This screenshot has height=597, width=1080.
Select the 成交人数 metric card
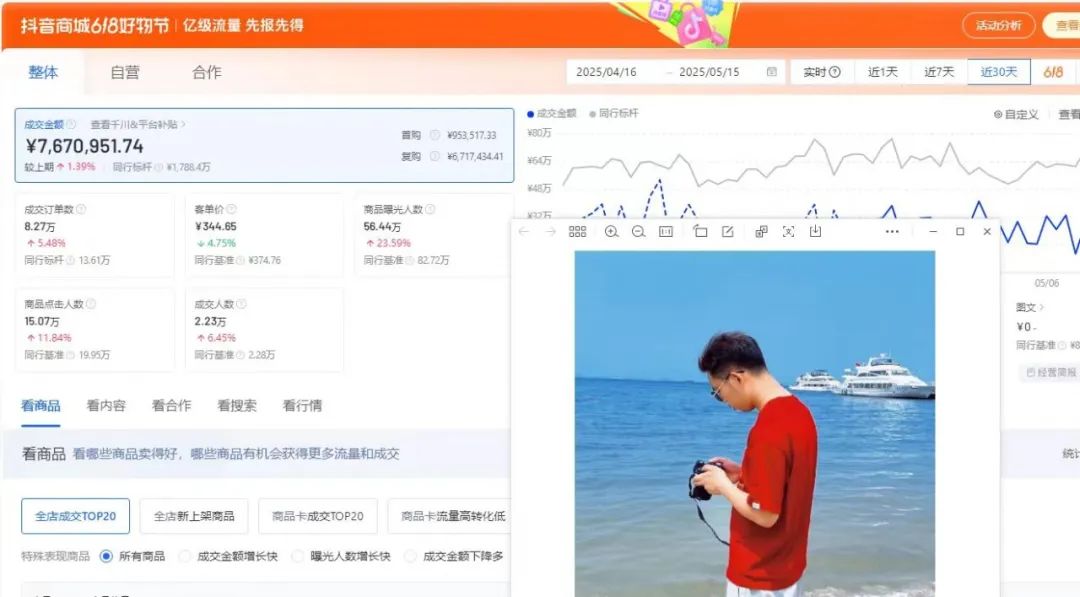[x=264, y=330]
